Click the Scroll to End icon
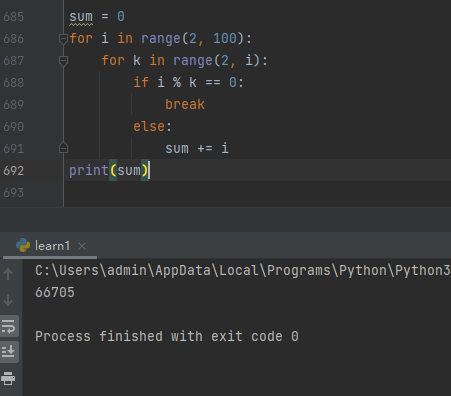 point(9,352)
